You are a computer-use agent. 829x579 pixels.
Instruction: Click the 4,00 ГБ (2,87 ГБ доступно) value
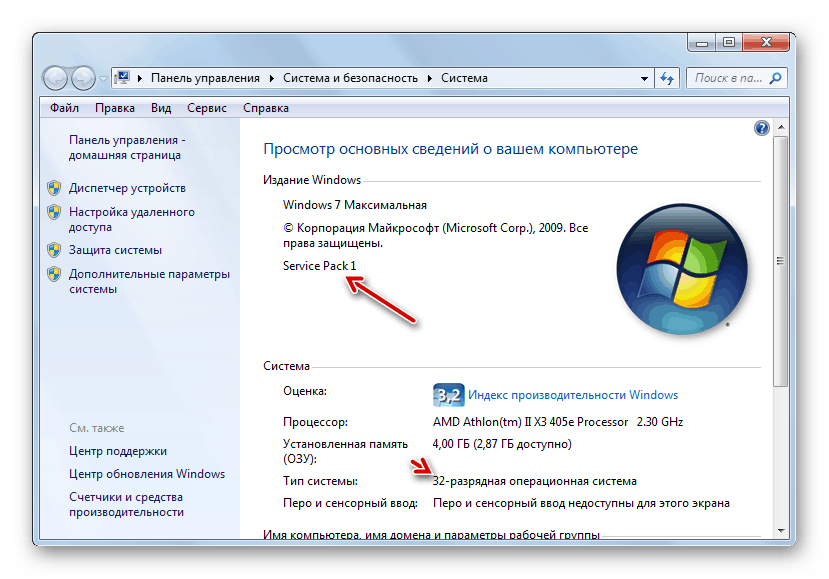click(502, 444)
